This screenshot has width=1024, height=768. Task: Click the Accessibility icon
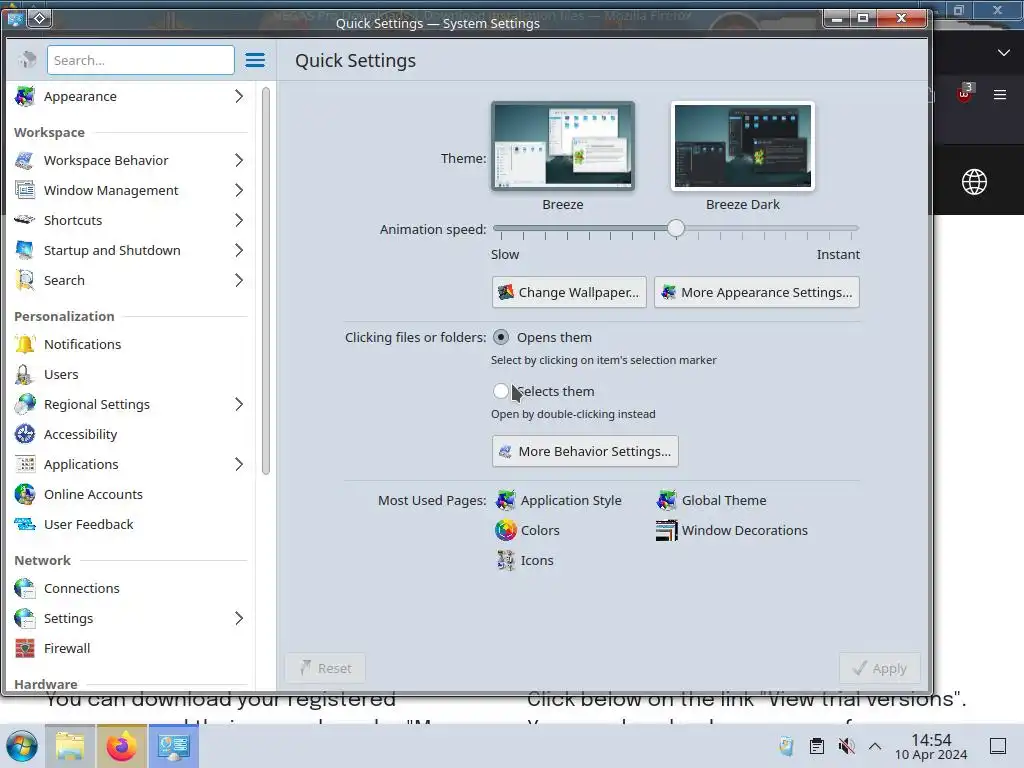25,434
